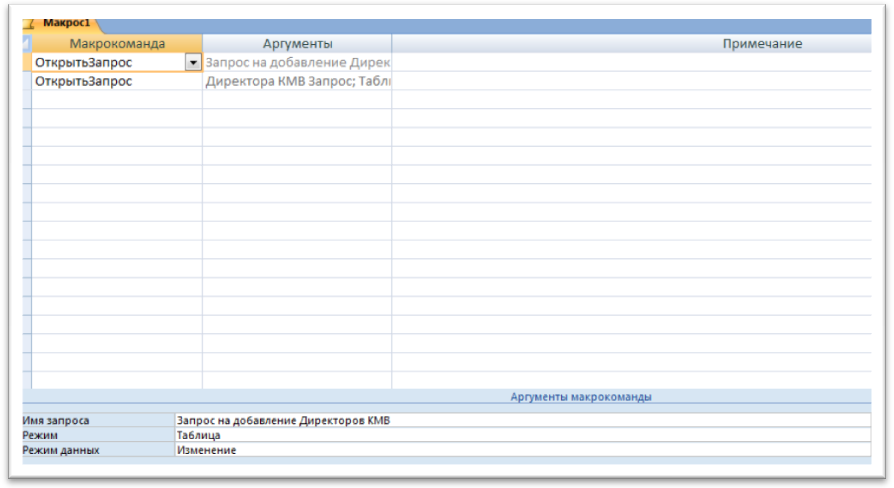Open the first ОткрытьЗапрос action dropdown arrow
The height and width of the screenshot is (488, 894).
click(x=193, y=63)
